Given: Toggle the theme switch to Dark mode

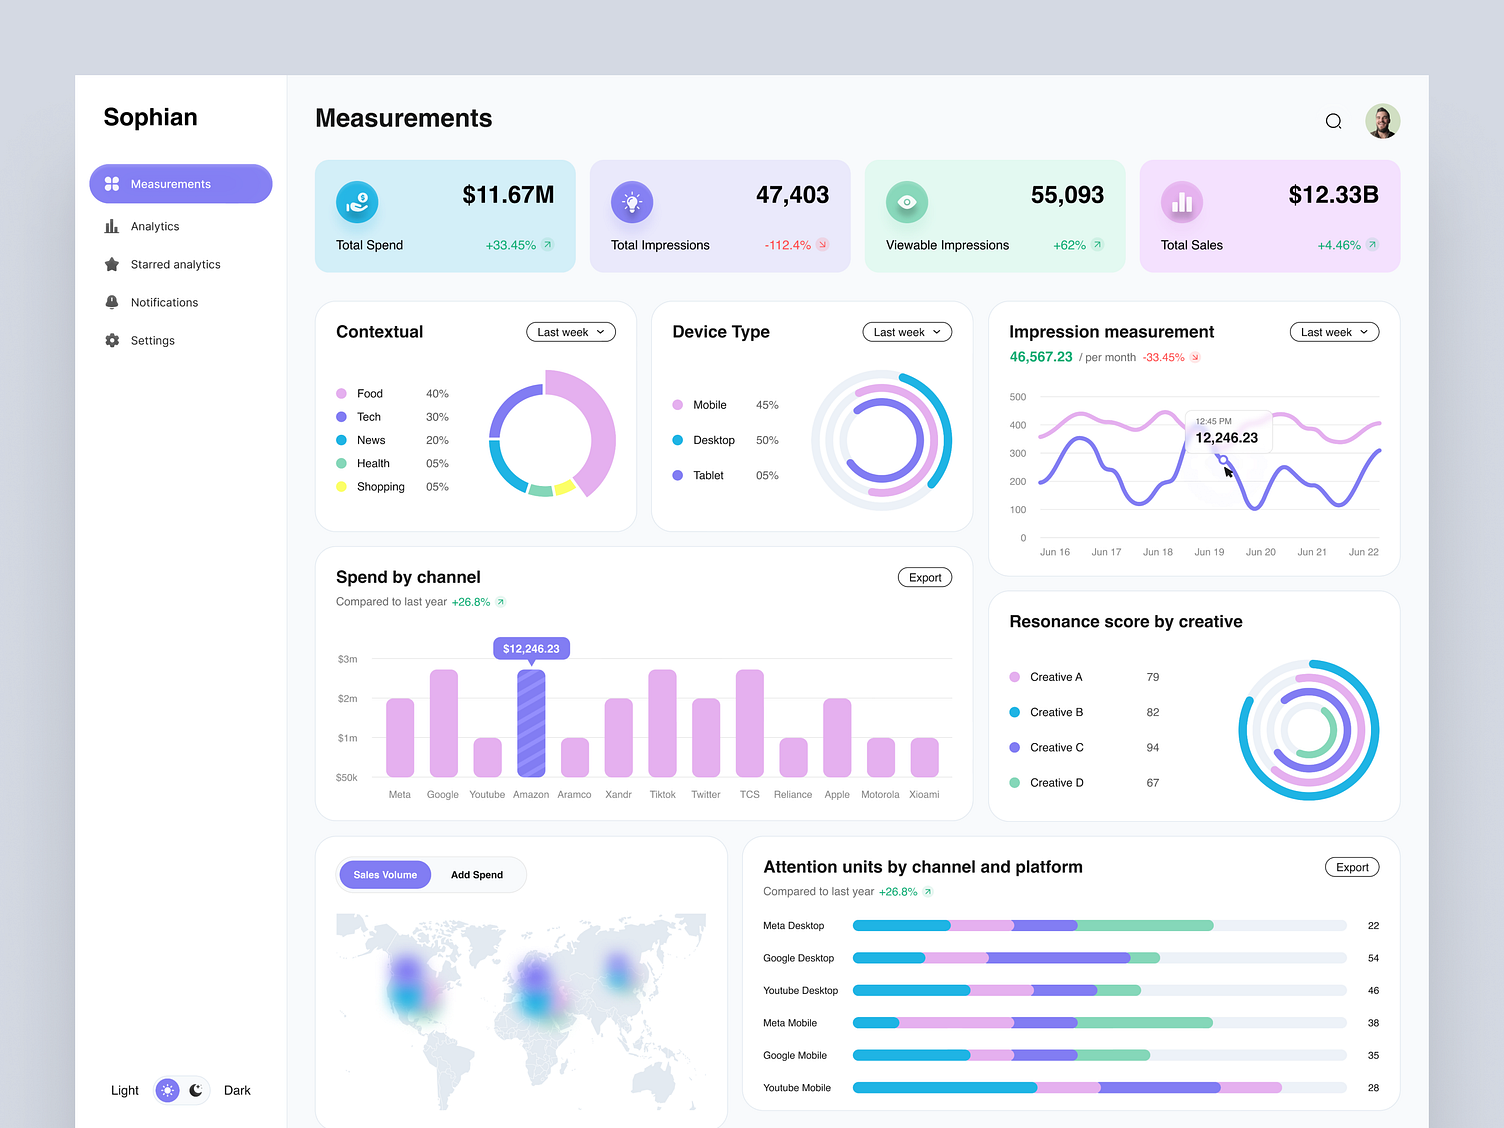Looking at the screenshot, I should click(196, 1090).
